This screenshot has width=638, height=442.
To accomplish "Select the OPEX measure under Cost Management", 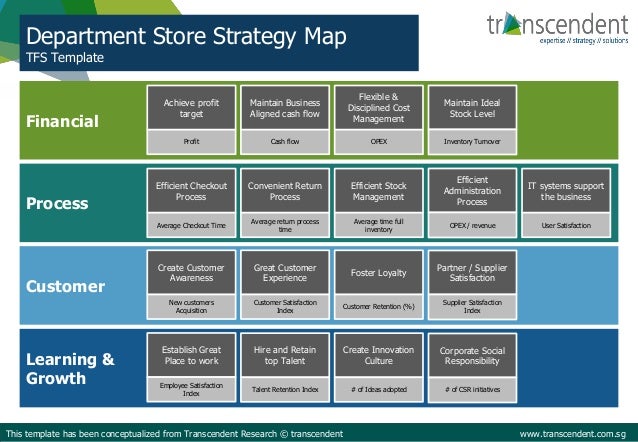I will click(378, 142).
